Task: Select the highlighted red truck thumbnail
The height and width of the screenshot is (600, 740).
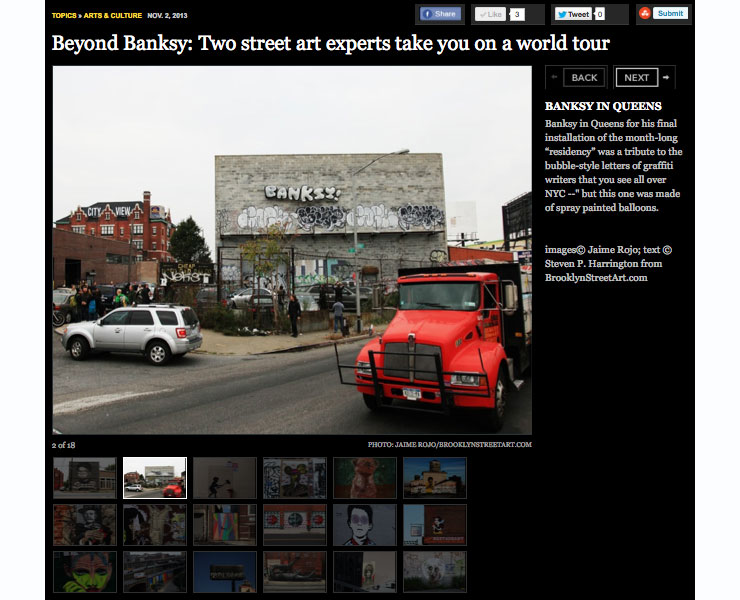Action: point(155,478)
